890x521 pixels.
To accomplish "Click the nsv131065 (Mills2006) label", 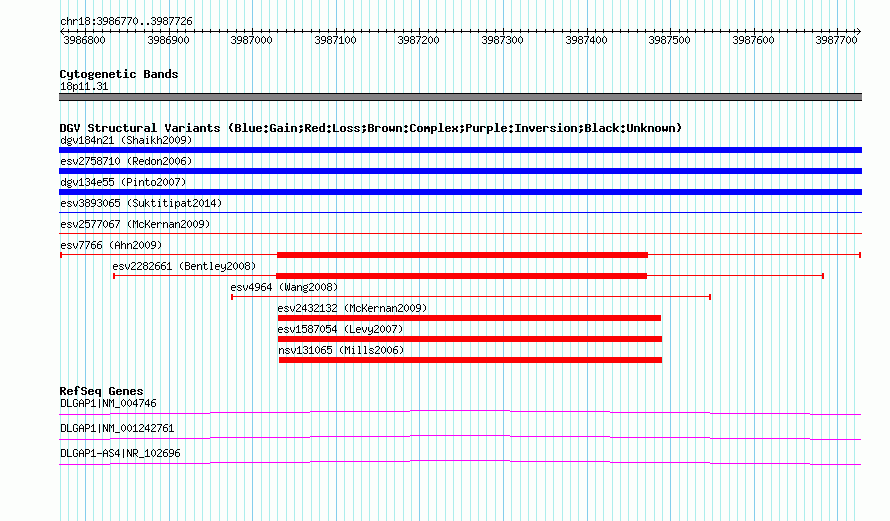I will (x=341, y=350).
